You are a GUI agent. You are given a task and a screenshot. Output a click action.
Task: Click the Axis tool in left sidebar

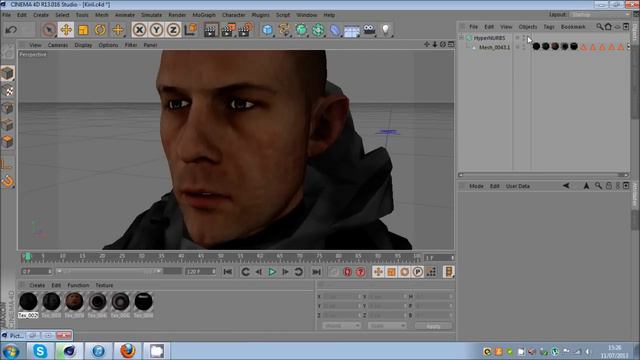[8, 164]
